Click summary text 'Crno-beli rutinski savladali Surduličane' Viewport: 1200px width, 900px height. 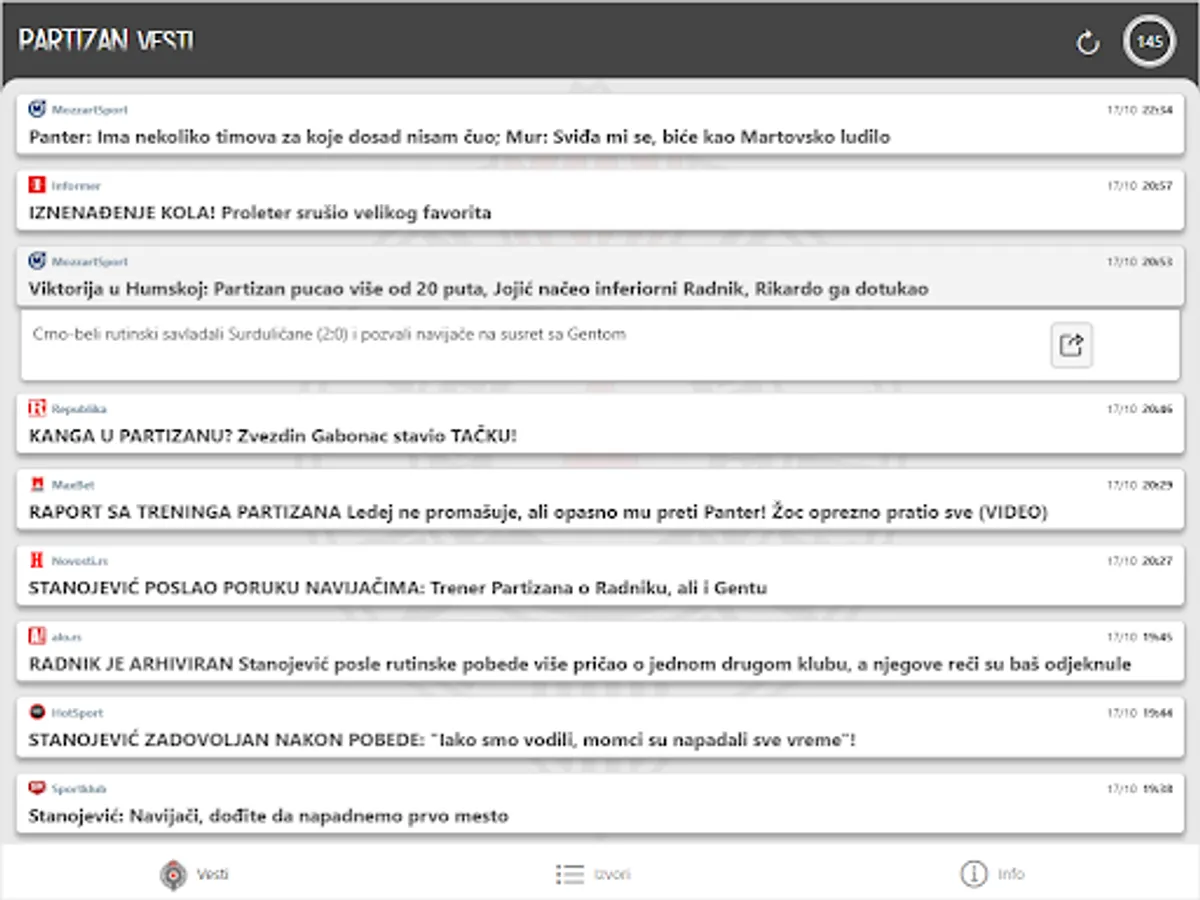[x=329, y=334]
